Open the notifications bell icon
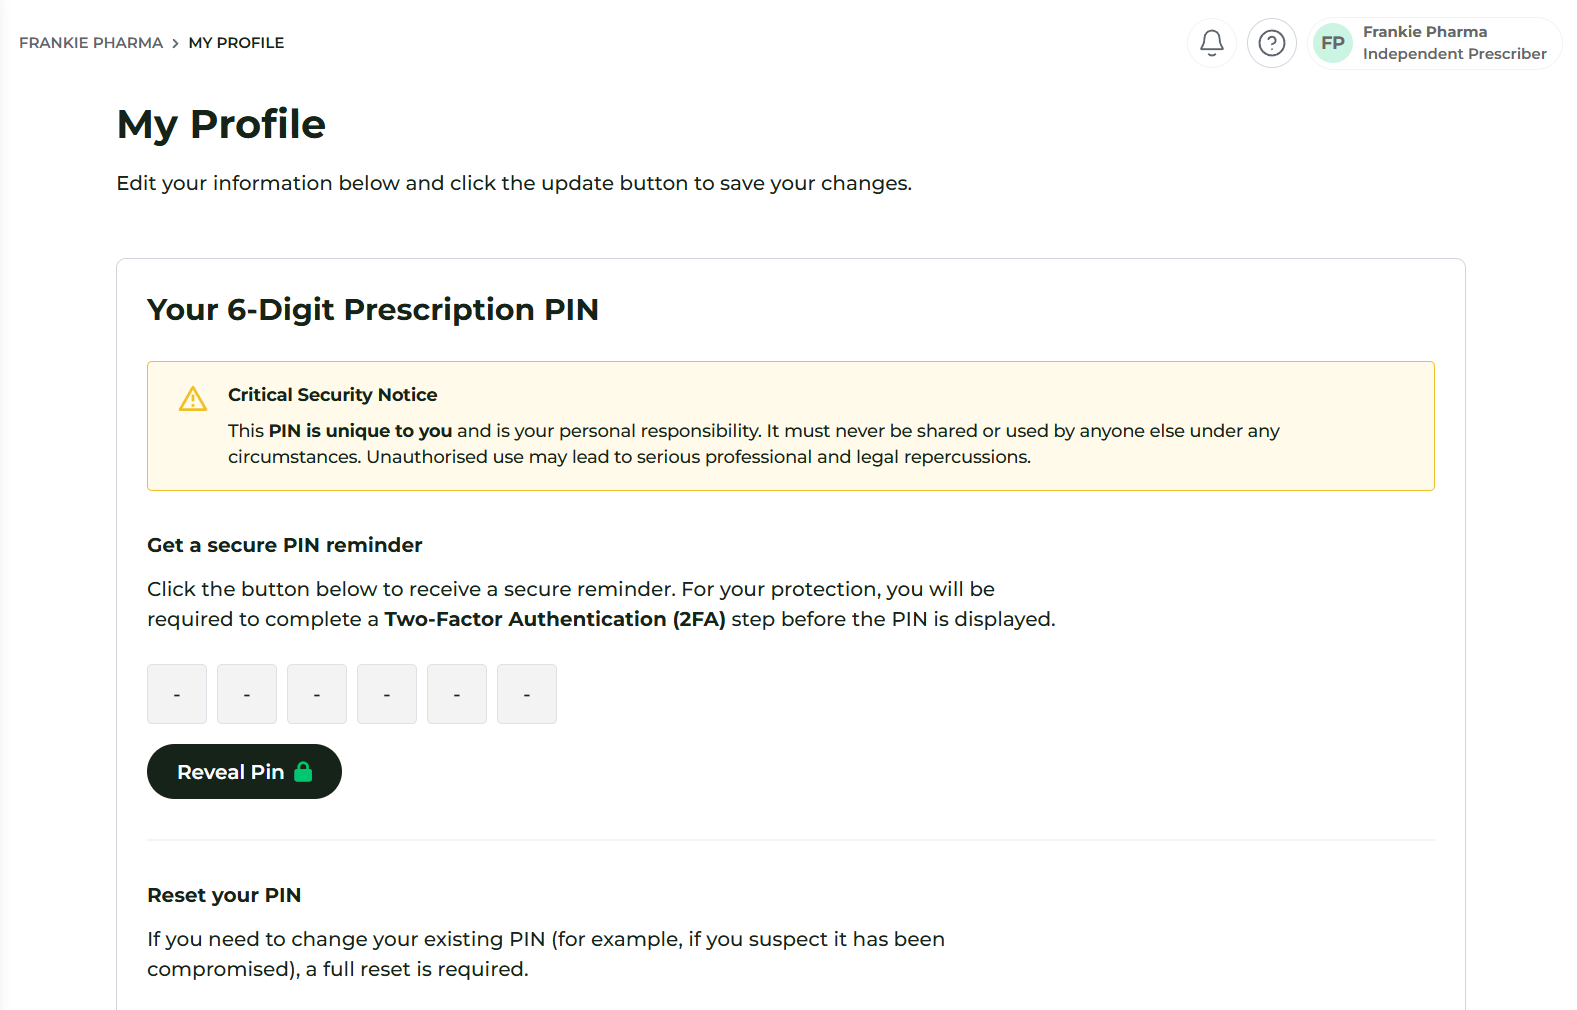 1212,43
